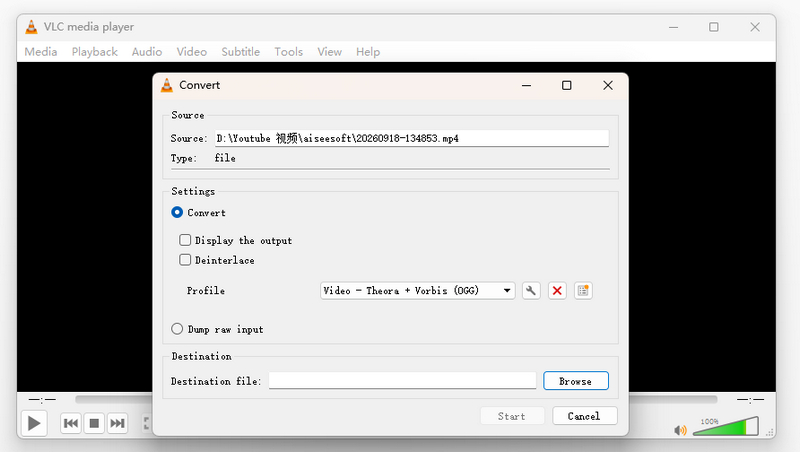Cancel the Convert dialog
The height and width of the screenshot is (452, 800).
(x=585, y=416)
